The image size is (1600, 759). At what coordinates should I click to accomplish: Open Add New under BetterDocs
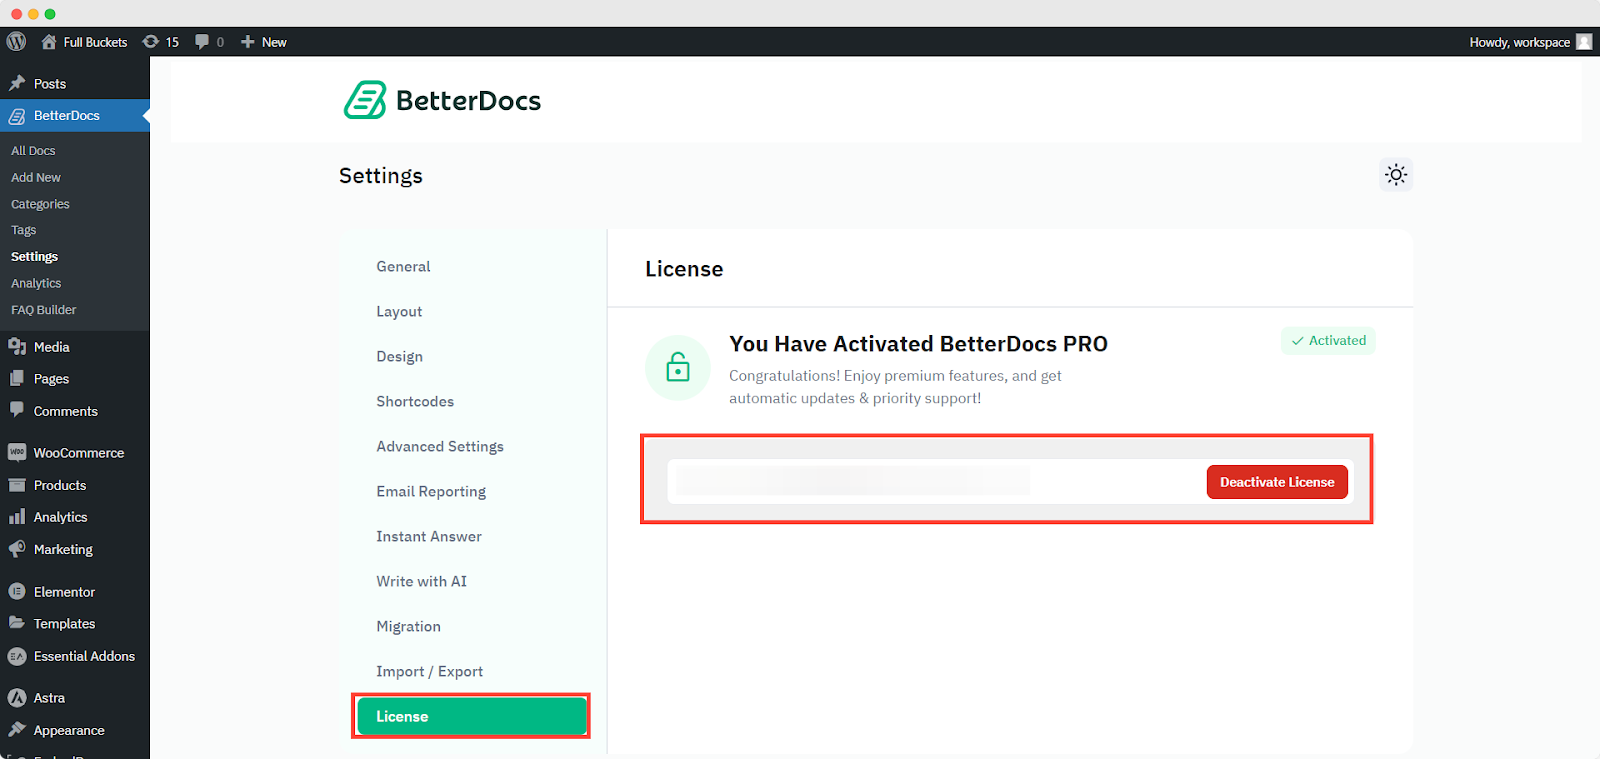click(x=36, y=177)
